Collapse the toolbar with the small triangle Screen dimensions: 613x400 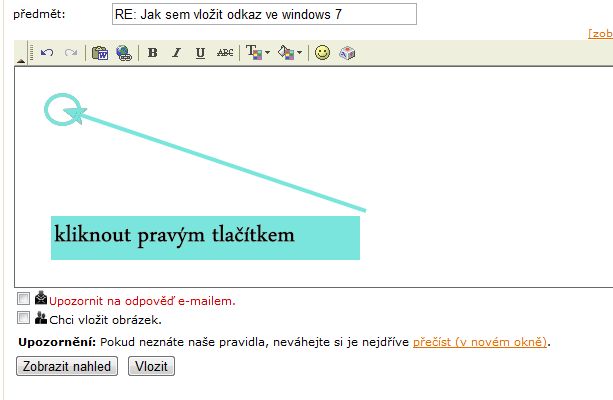coord(21,61)
